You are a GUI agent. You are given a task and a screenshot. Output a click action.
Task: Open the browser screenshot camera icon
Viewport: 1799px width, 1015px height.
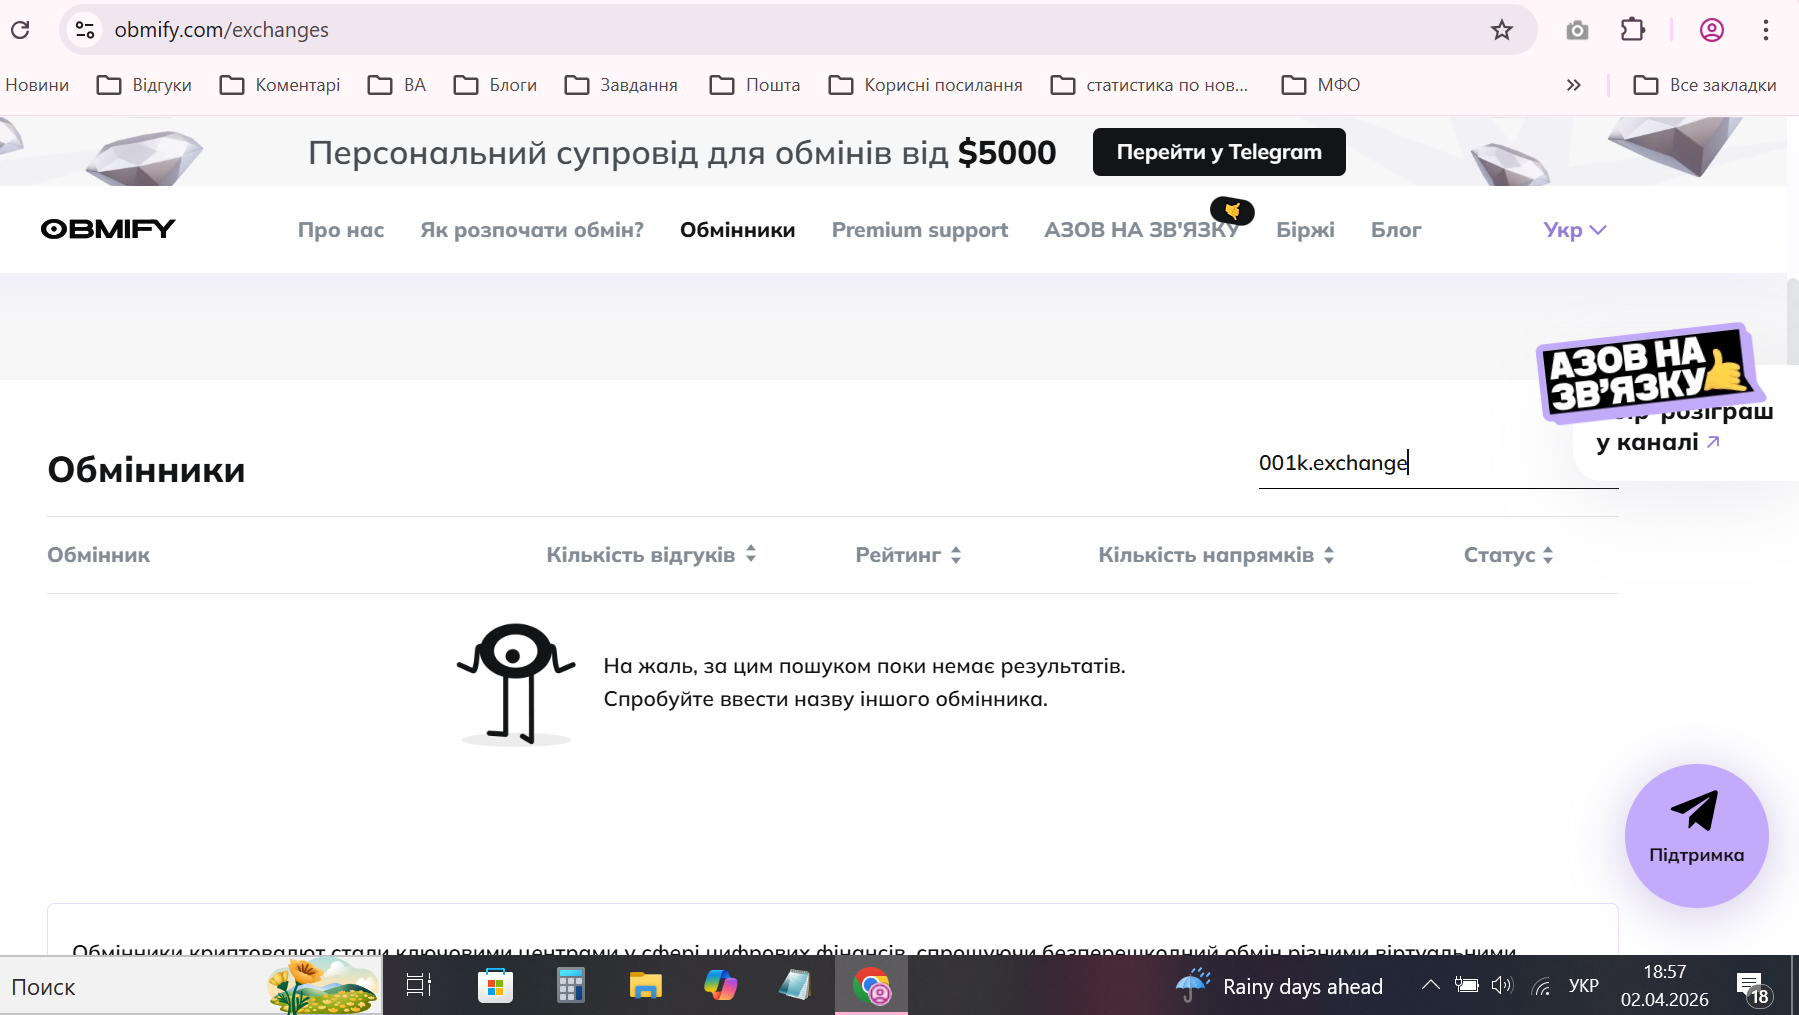point(1577,30)
